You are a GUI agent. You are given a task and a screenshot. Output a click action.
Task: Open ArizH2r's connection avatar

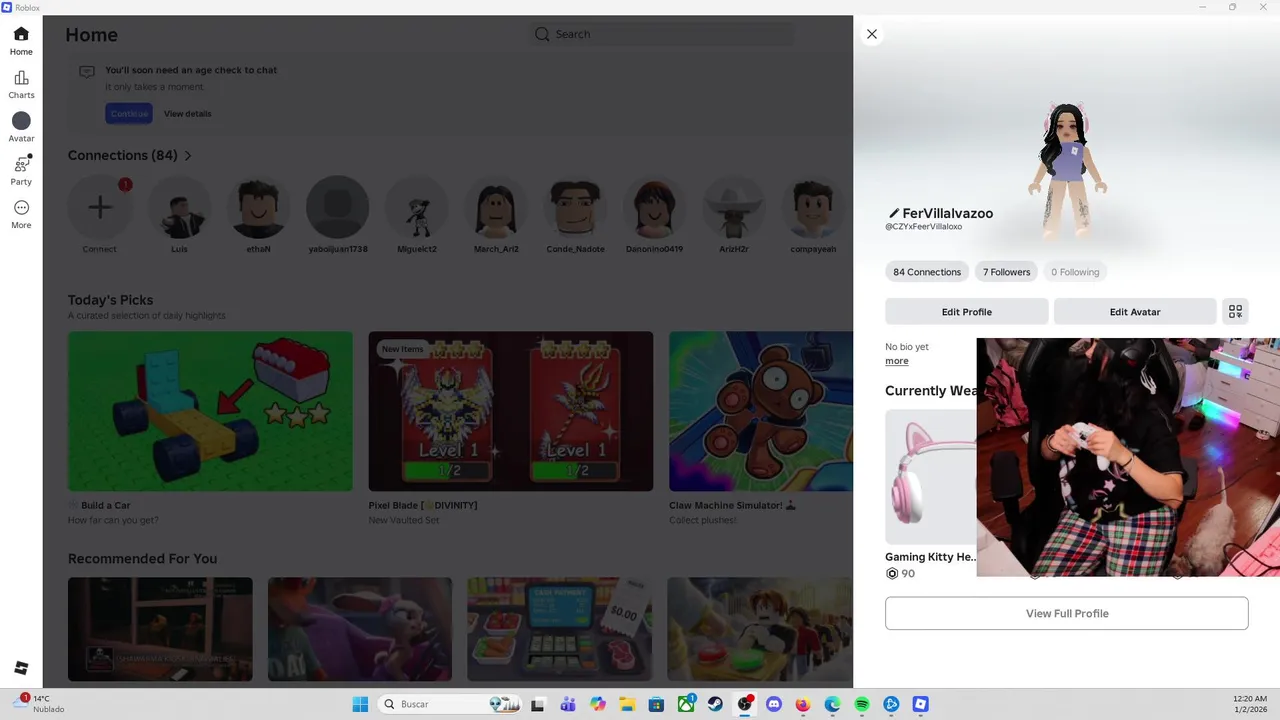(733, 207)
